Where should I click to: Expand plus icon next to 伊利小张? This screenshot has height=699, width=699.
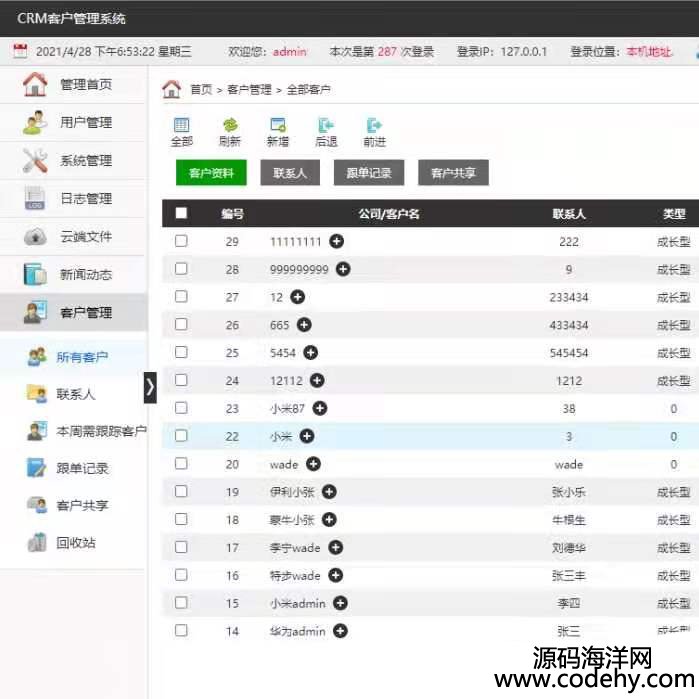(329, 492)
